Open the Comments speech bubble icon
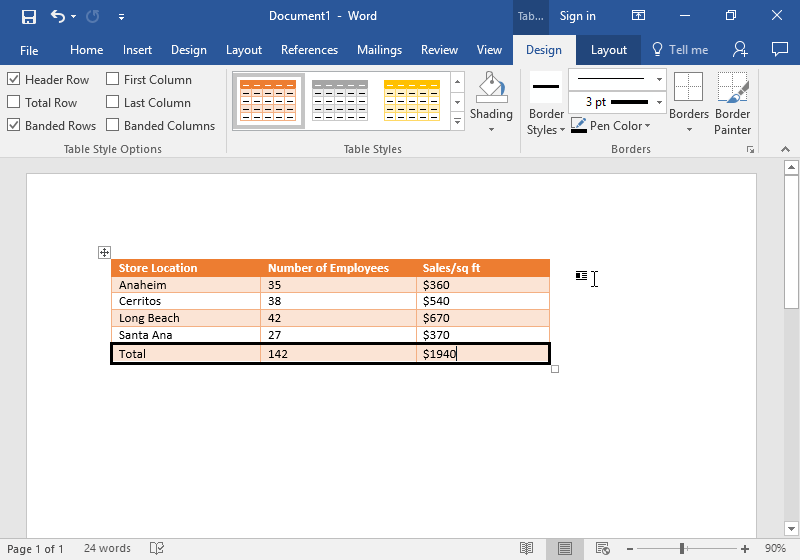 (x=780, y=49)
